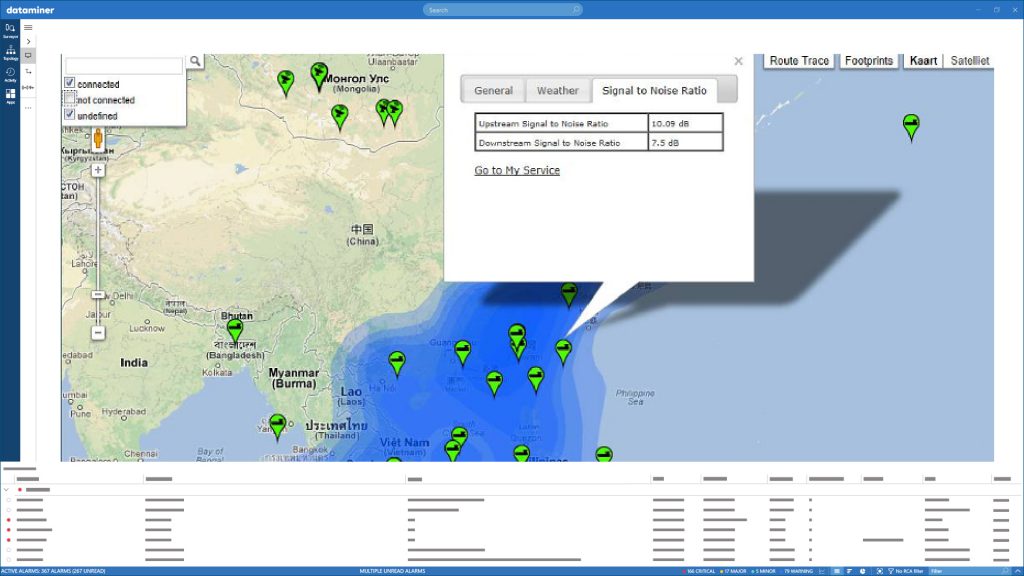Click the header search magnifier icon
The height and width of the screenshot is (576, 1024).
coord(575,10)
